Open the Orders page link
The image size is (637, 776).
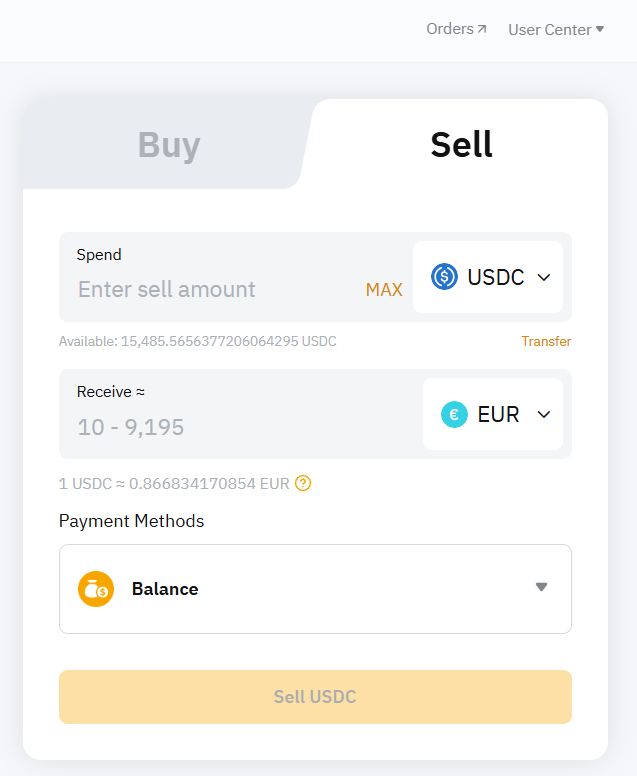pos(450,29)
